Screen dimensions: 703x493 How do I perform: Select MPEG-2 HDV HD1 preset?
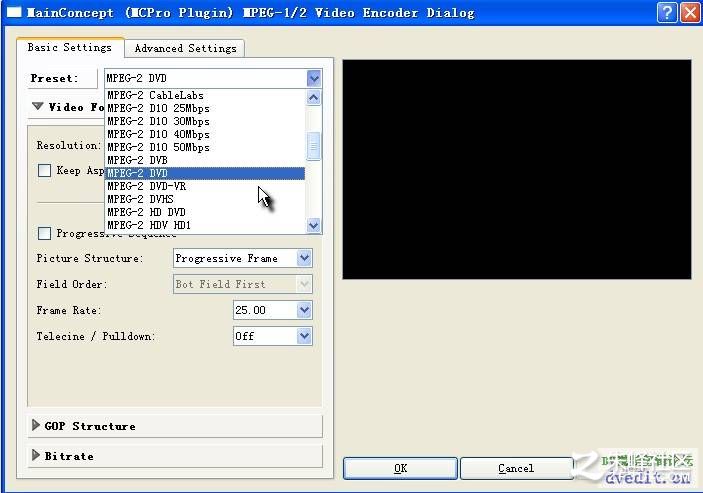point(205,225)
